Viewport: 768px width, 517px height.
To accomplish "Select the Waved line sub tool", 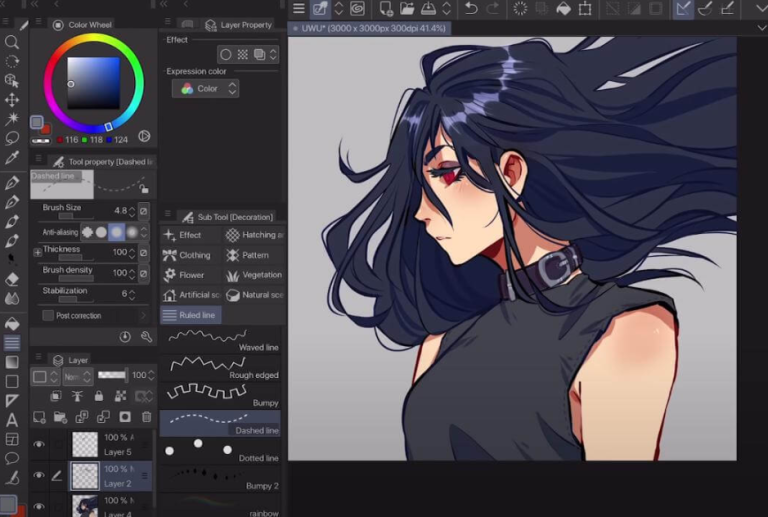I will [220, 339].
